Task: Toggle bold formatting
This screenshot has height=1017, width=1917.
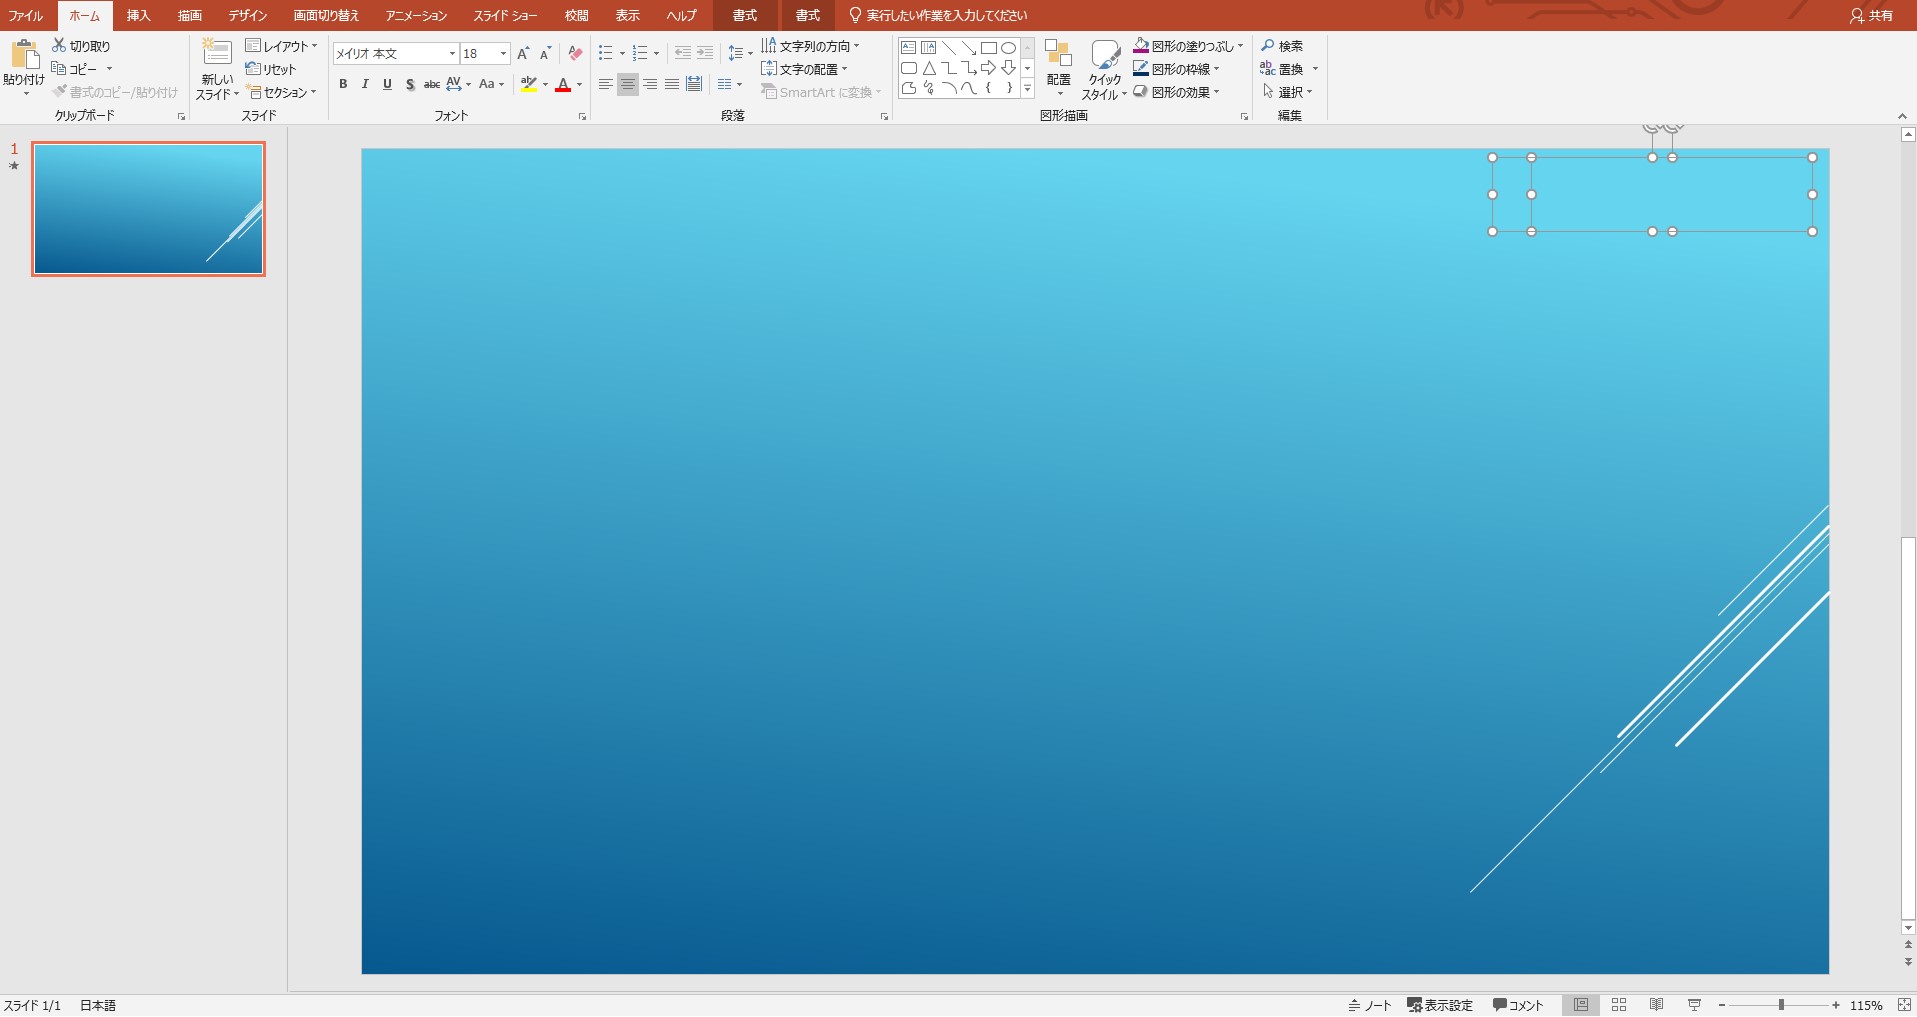Action: coord(343,84)
